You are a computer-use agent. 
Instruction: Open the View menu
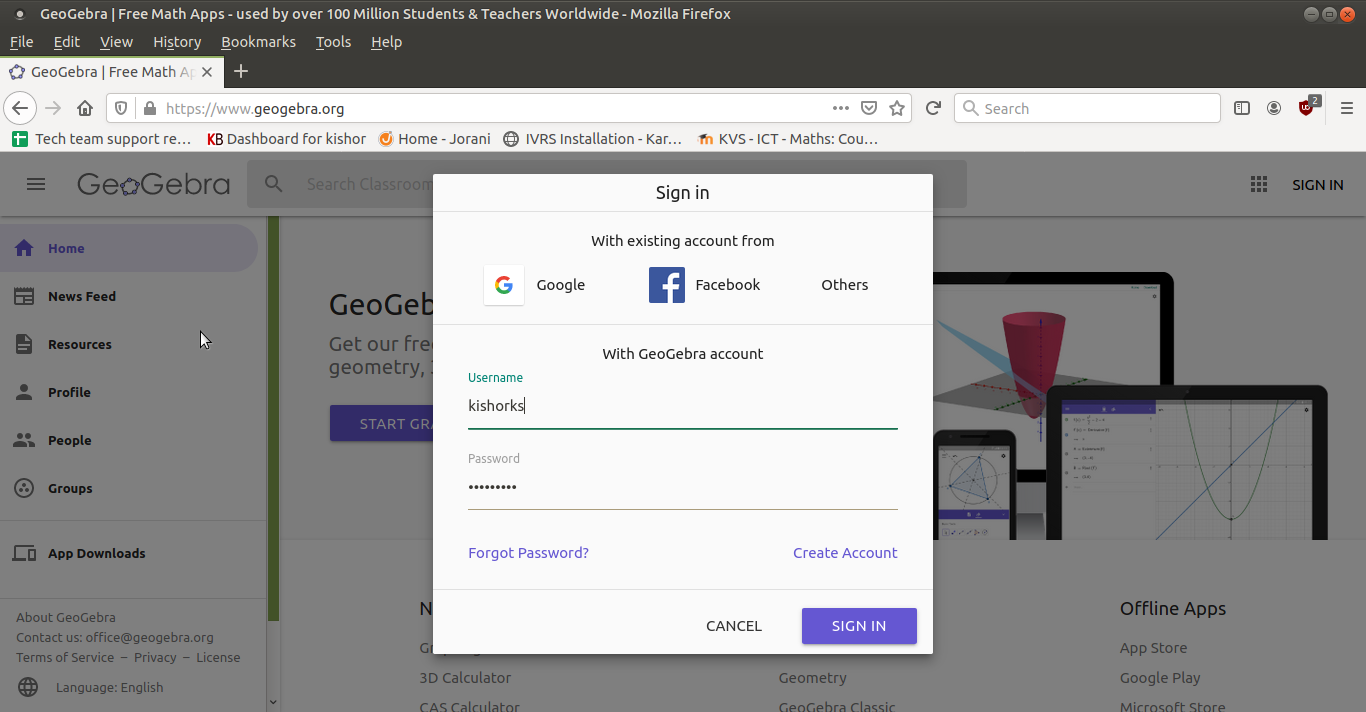(116, 42)
